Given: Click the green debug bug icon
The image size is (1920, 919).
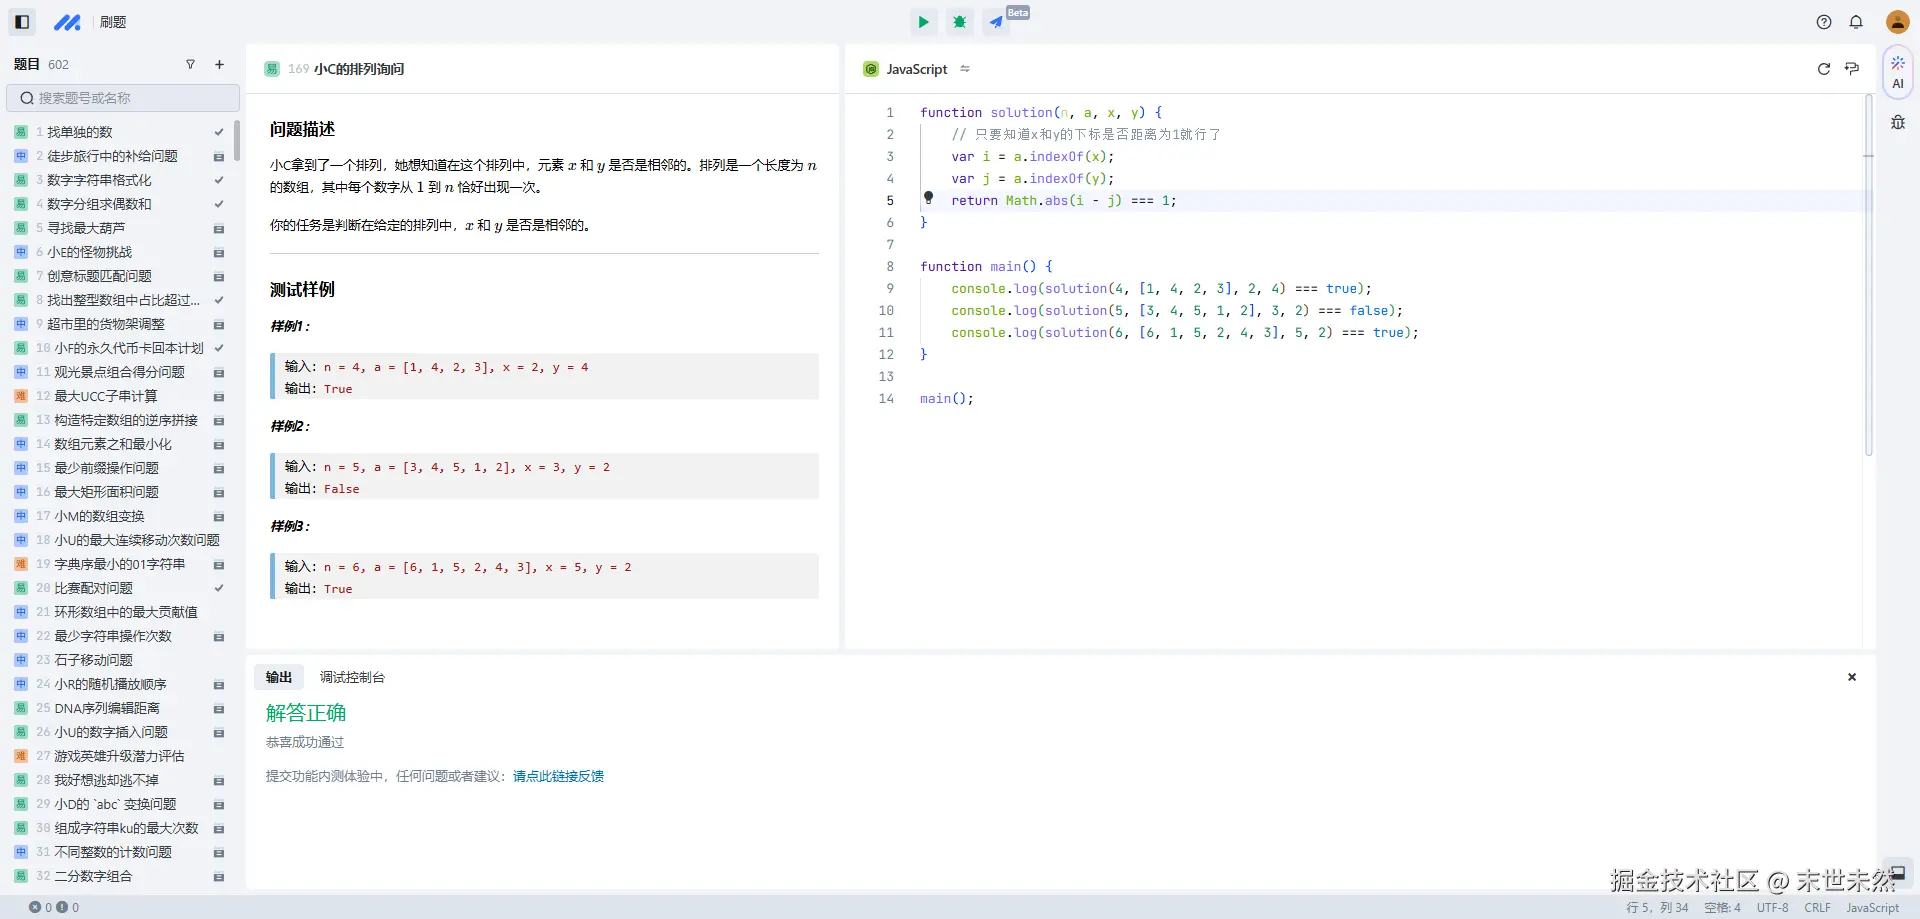Looking at the screenshot, I should [959, 22].
